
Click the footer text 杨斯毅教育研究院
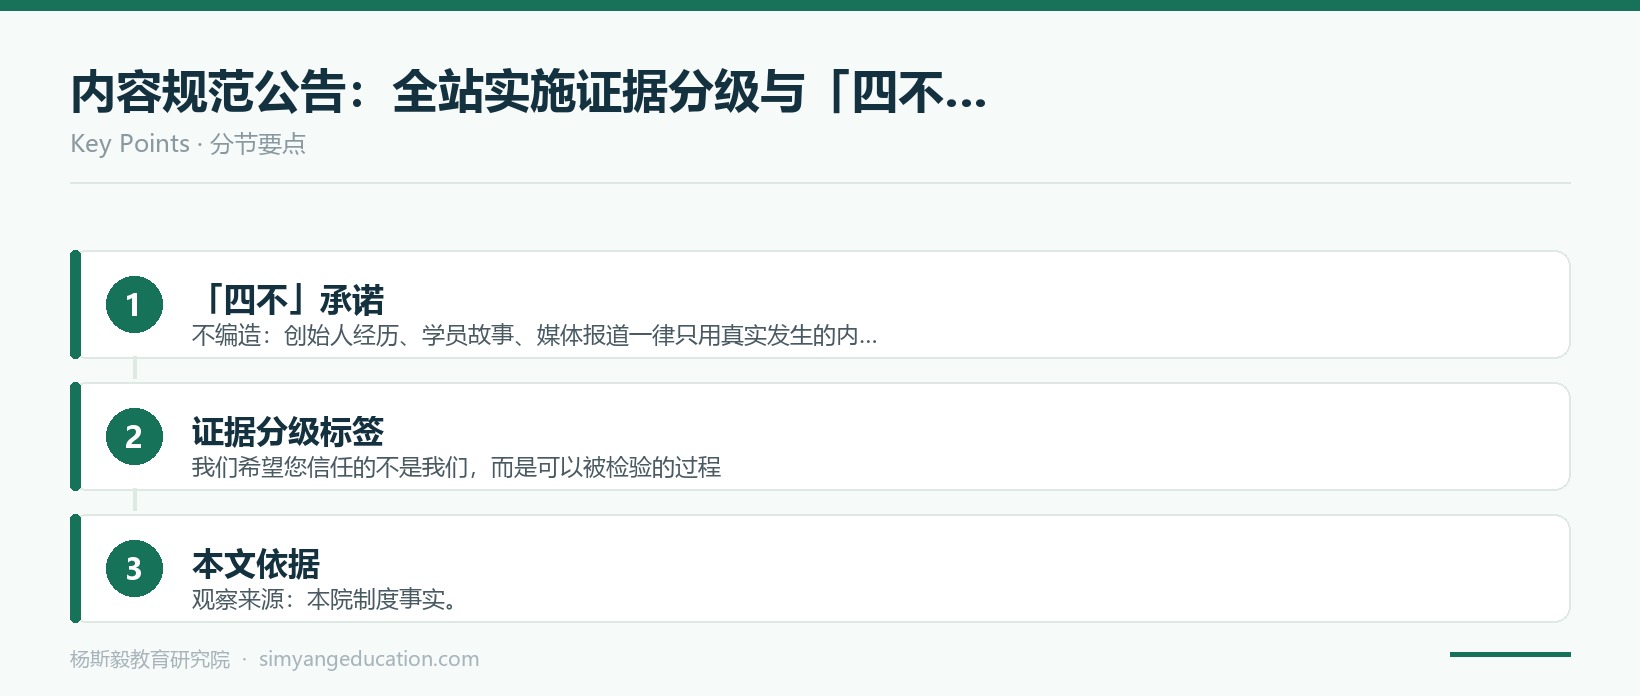[150, 659]
